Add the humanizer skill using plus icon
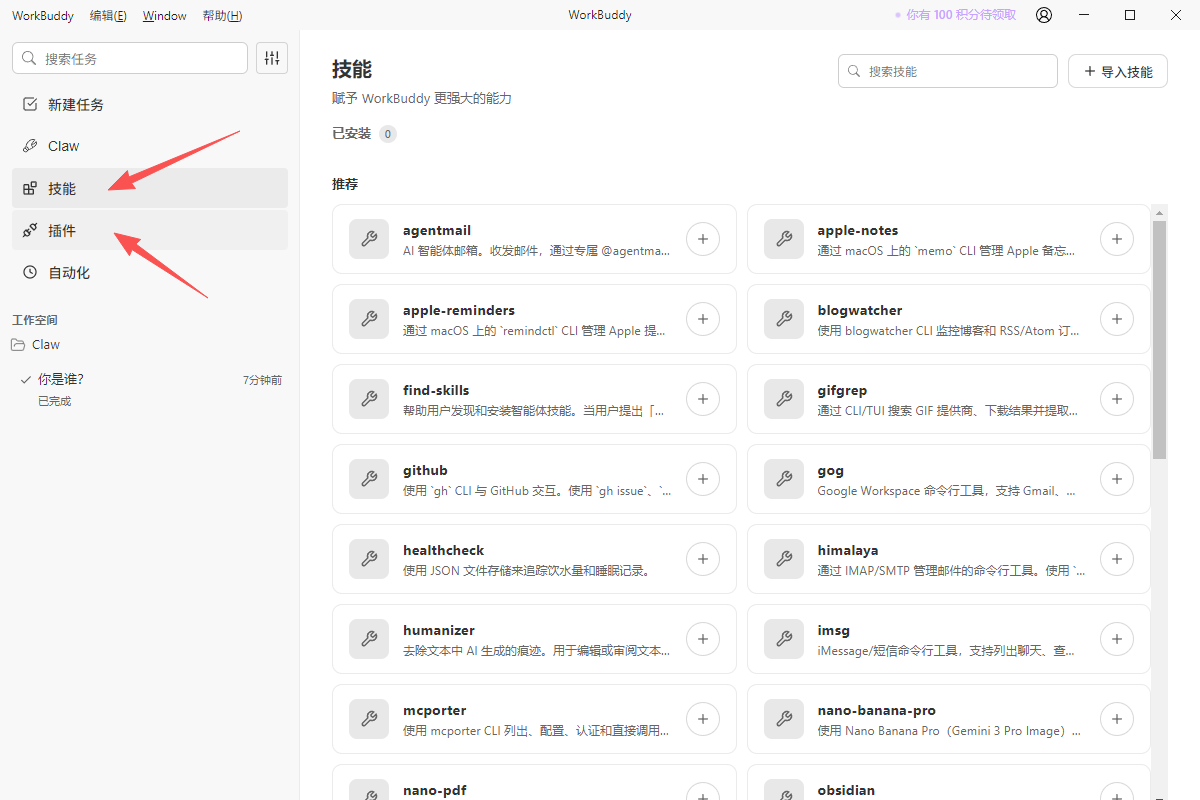The height and width of the screenshot is (800, 1200). (x=703, y=639)
